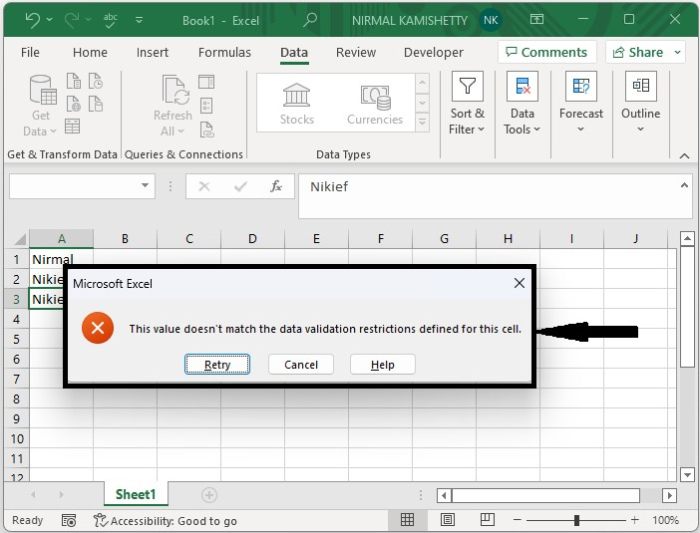Select column D header
The height and width of the screenshot is (533, 700).
tap(252, 239)
